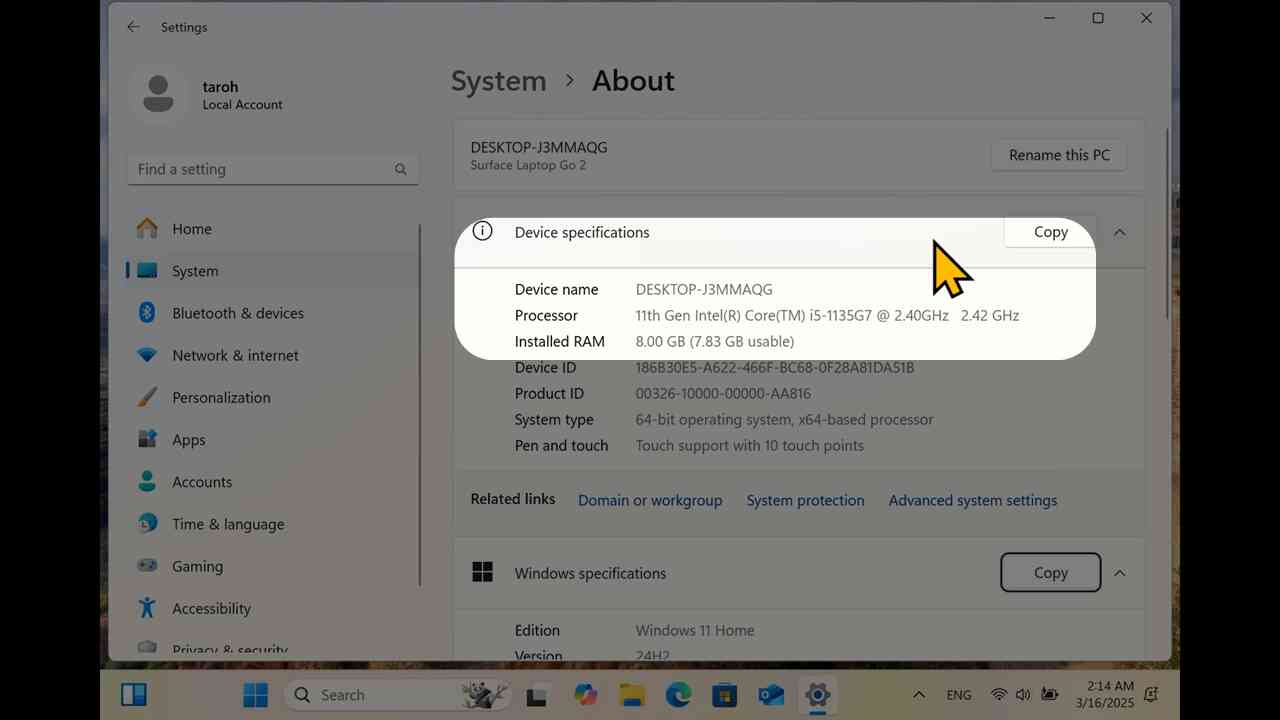This screenshot has width=1280, height=720.
Task: Launch Microsoft Edge from the taskbar
Action: coord(678,694)
